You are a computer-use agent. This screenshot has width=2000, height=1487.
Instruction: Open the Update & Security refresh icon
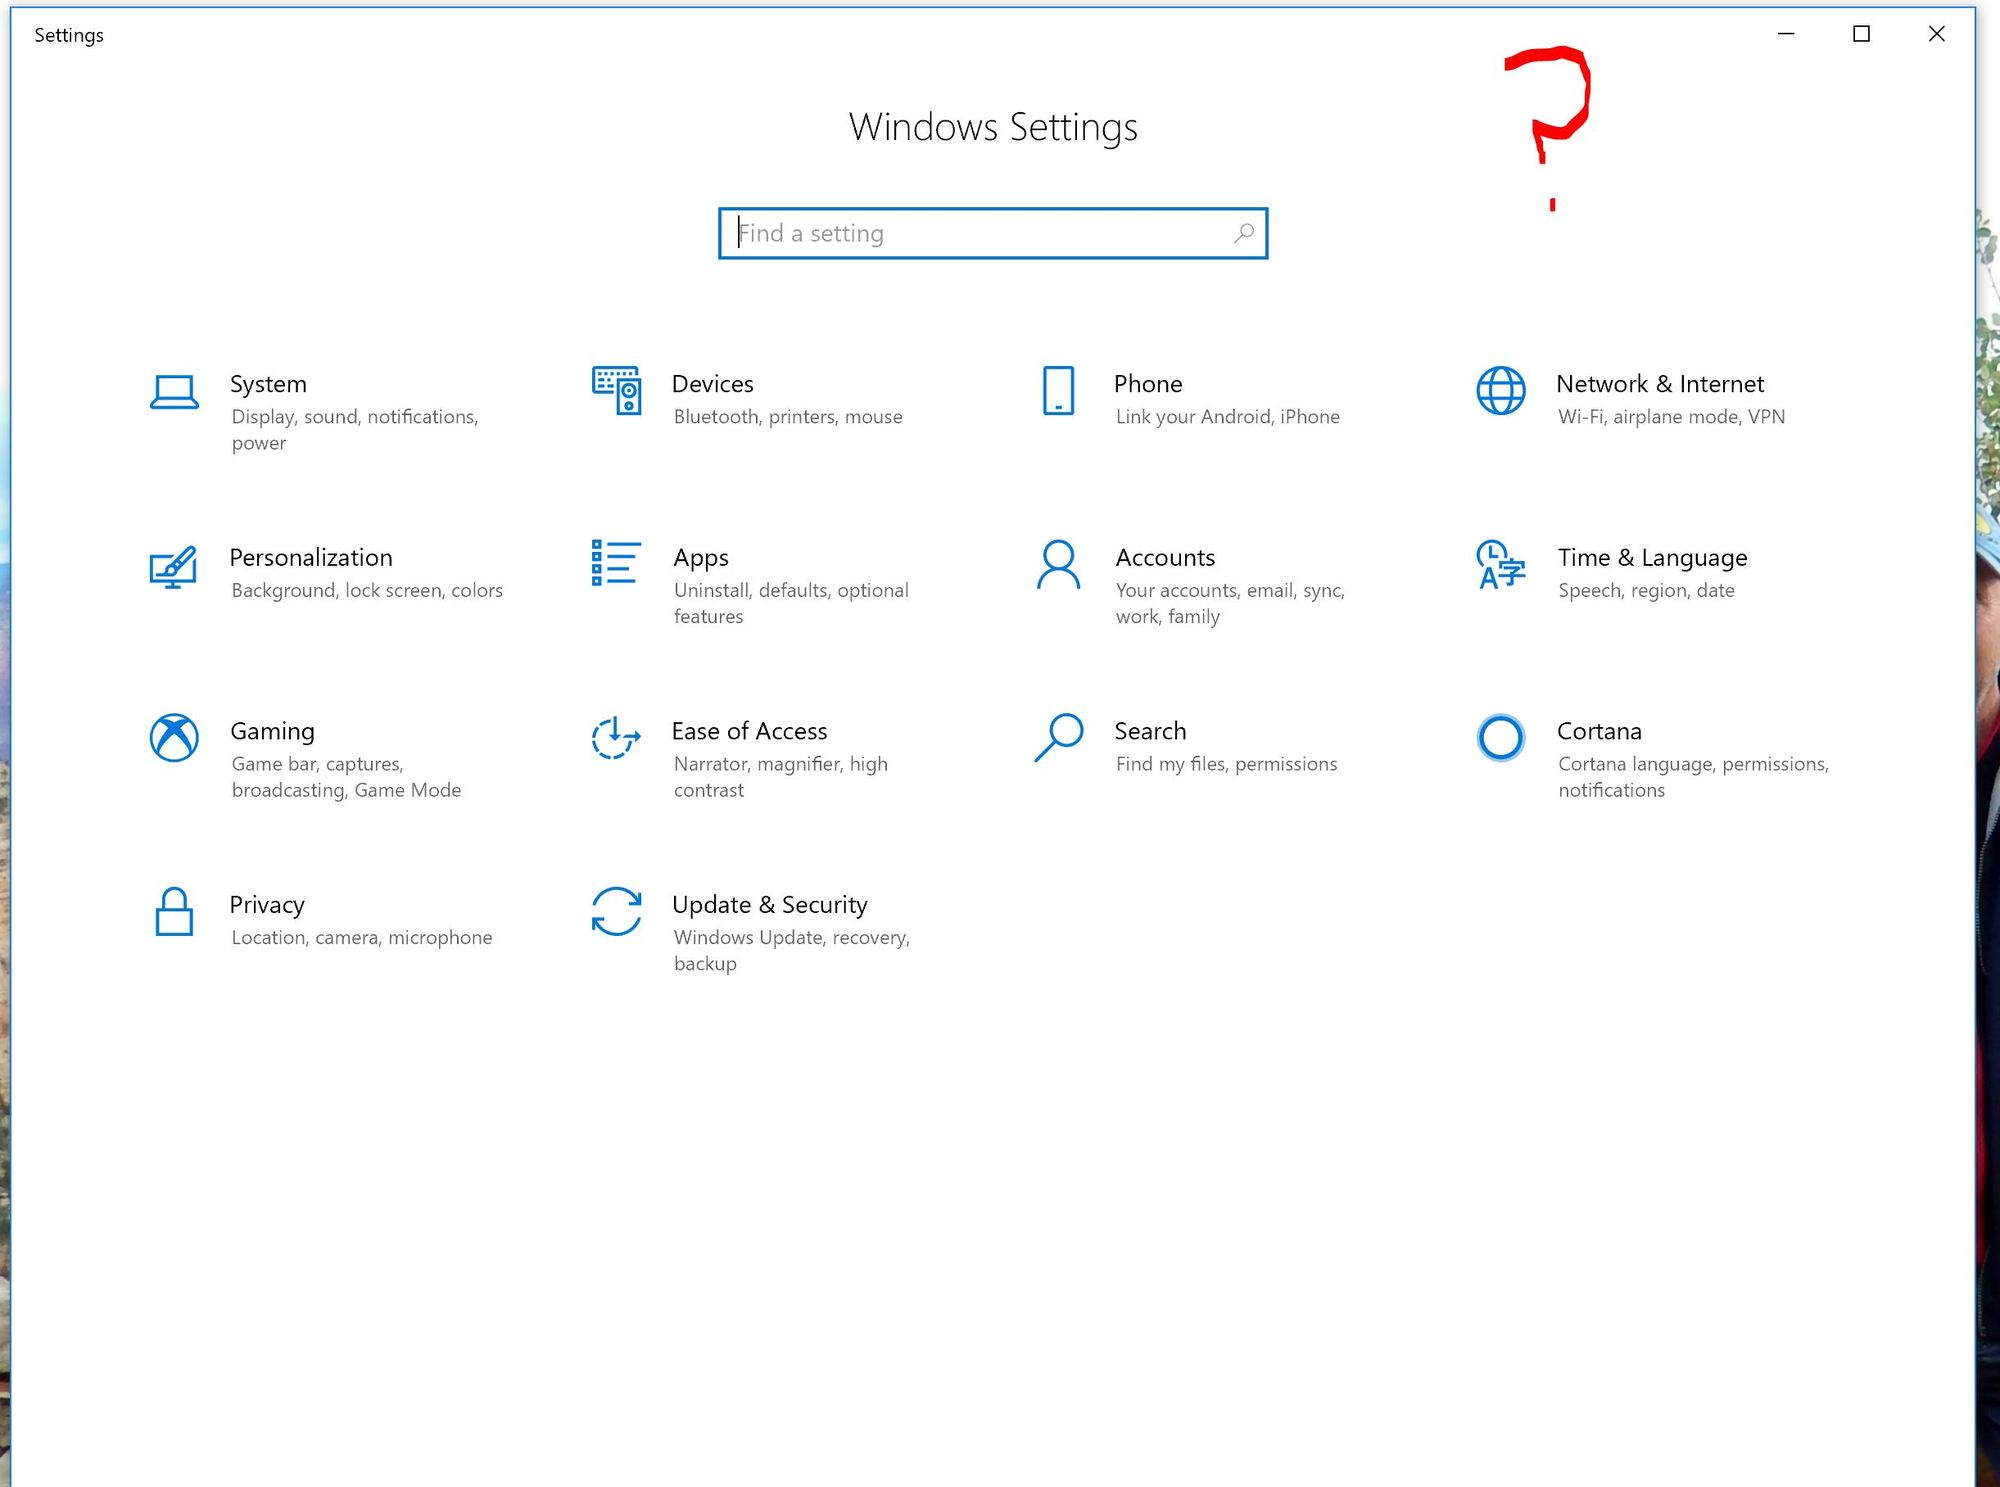click(616, 912)
